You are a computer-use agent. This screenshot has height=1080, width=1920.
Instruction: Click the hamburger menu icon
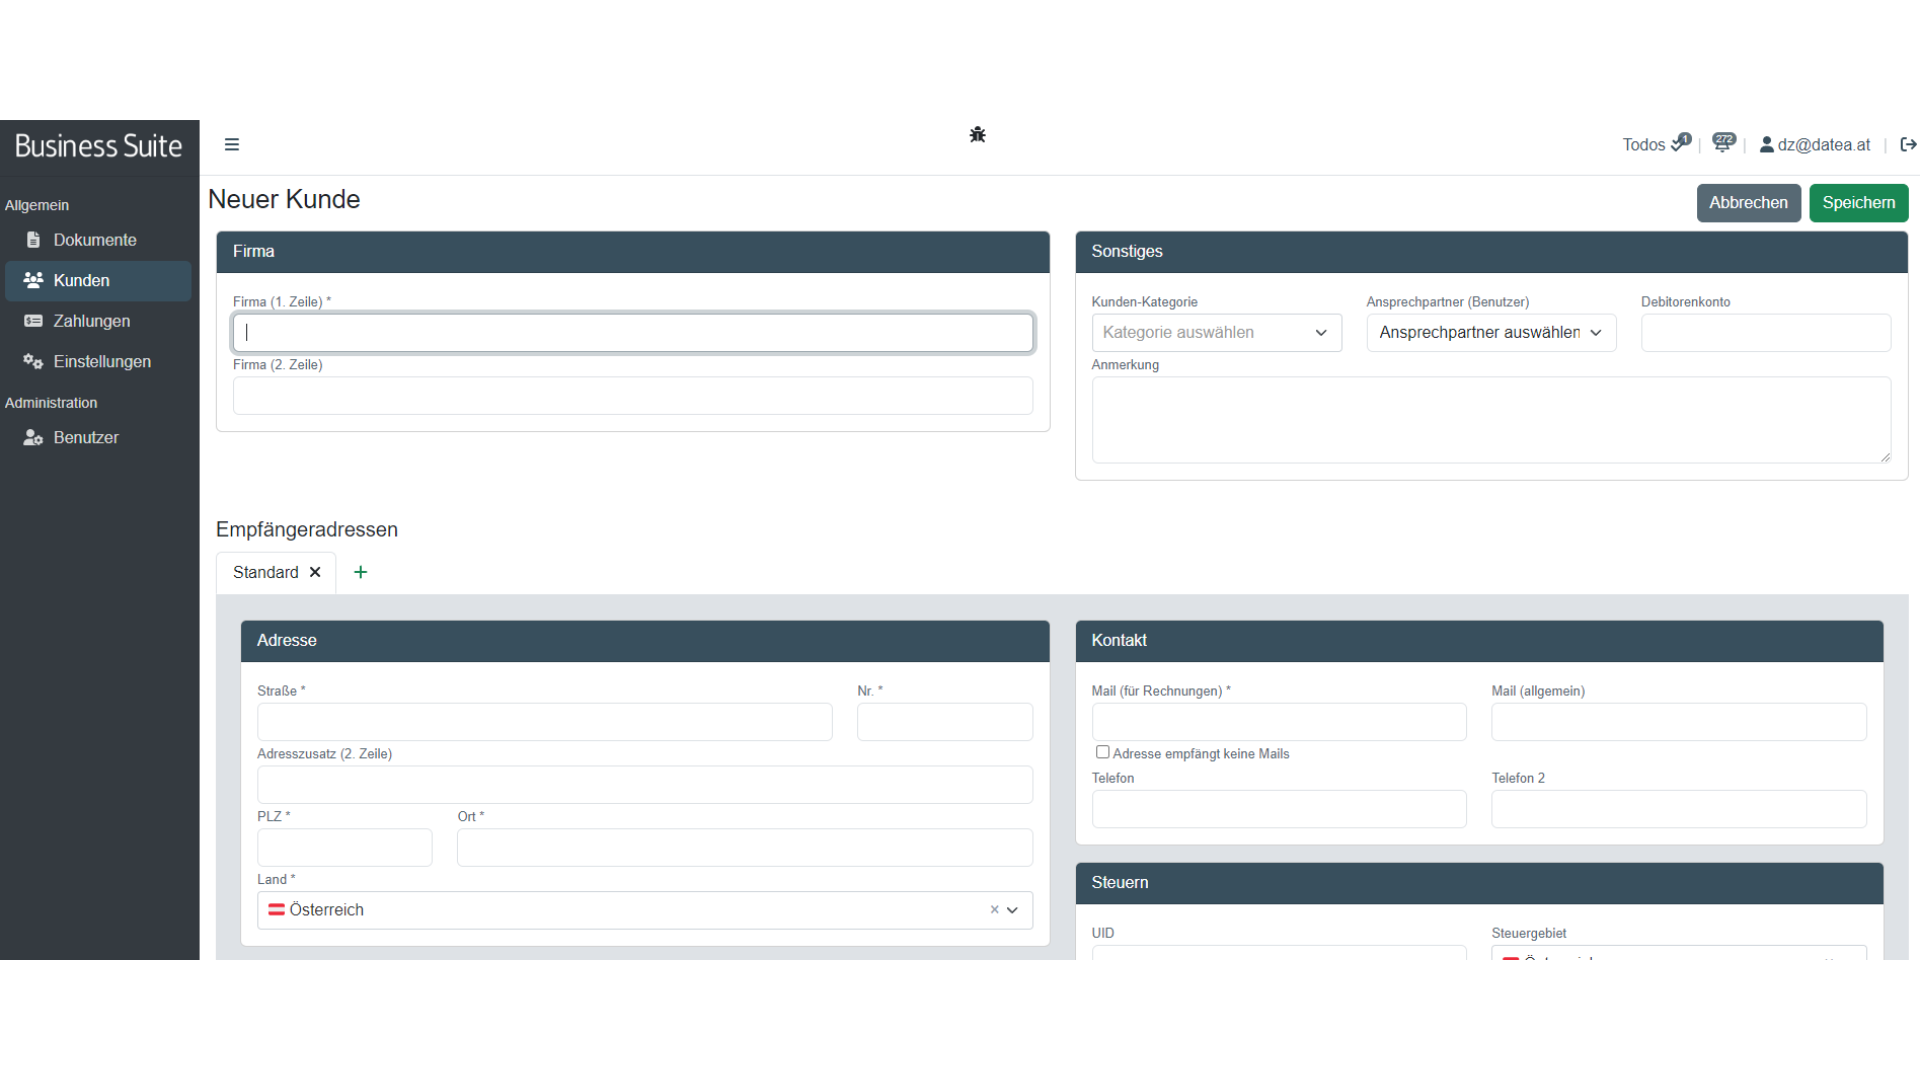(232, 144)
